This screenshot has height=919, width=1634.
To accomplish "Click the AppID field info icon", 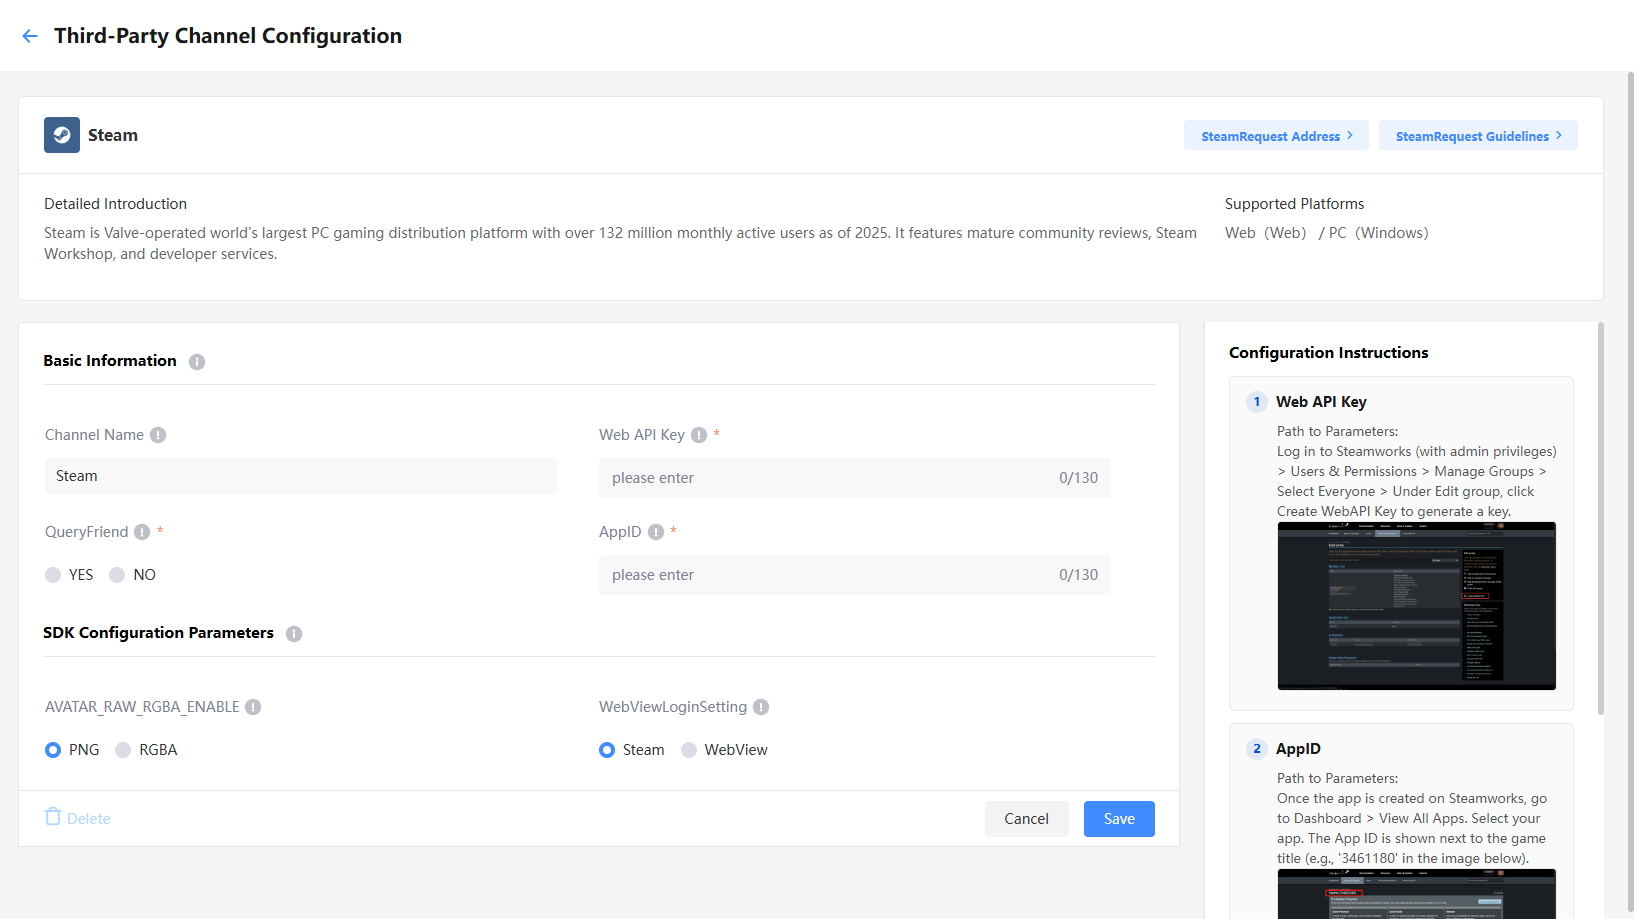I will click(656, 532).
